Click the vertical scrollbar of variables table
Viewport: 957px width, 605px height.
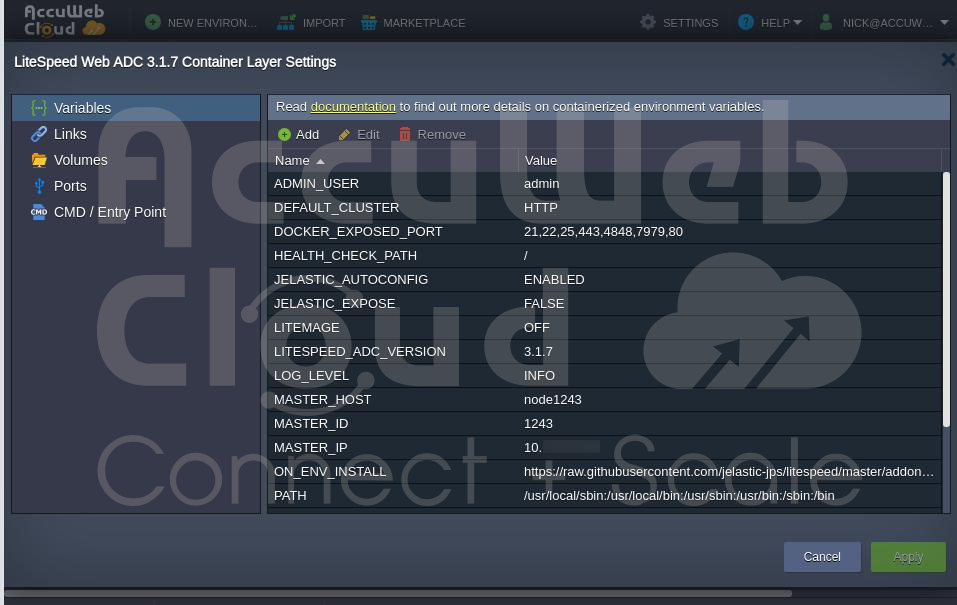pos(946,300)
